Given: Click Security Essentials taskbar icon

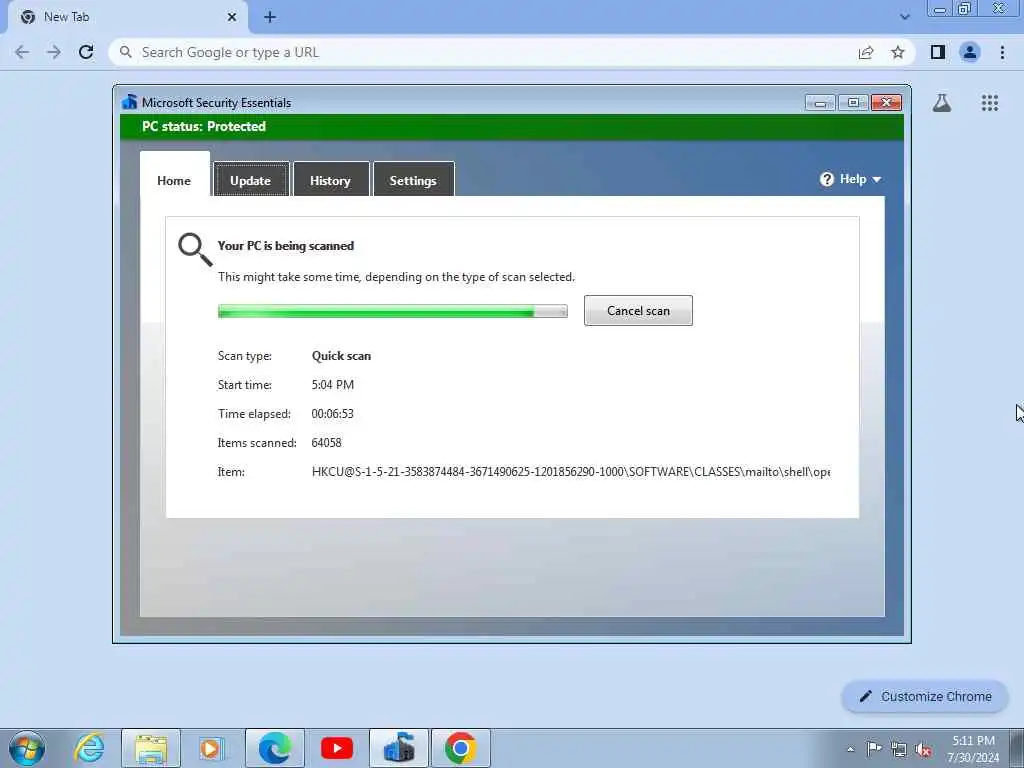Looking at the screenshot, I should point(399,748).
